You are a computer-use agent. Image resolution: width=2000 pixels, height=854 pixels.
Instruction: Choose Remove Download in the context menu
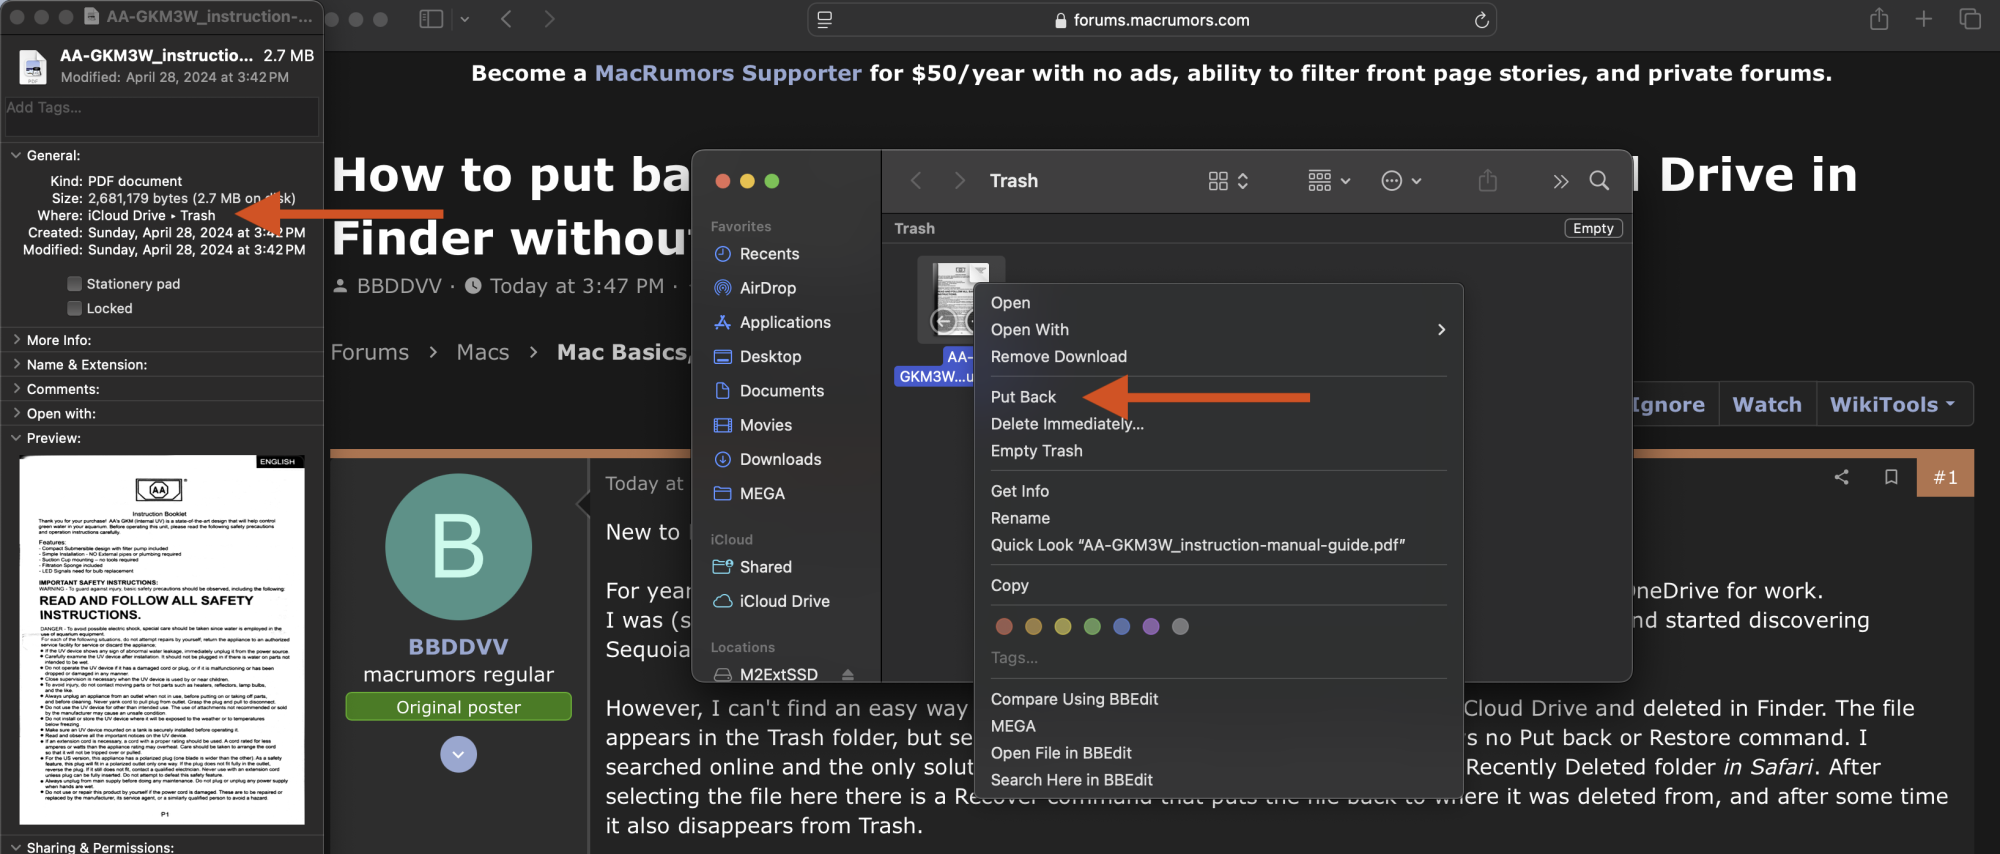(1058, 357)
